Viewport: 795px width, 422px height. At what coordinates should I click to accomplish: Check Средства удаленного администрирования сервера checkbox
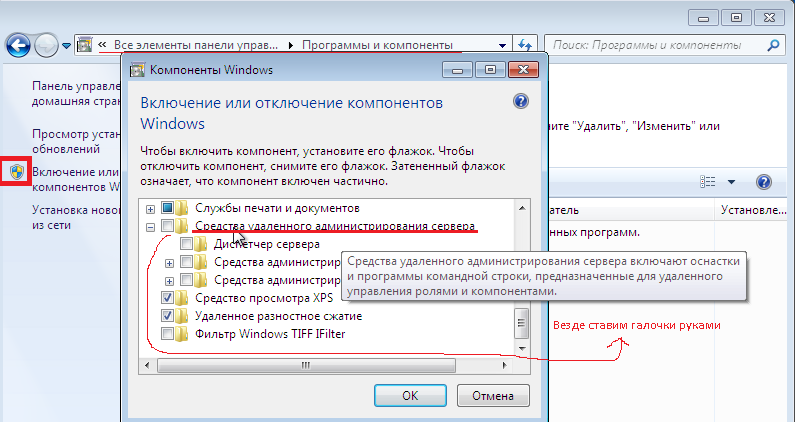click(167, 226)
